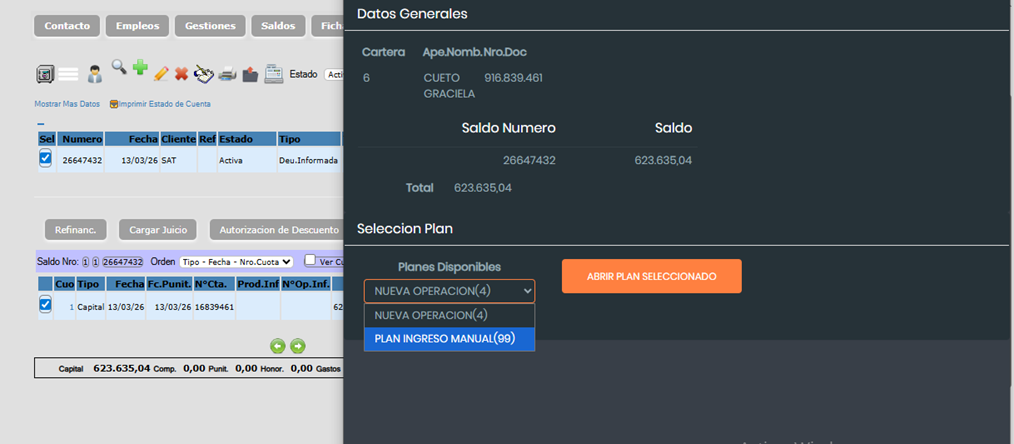
Task: Click the Imprimir Estado de Cuenta link
Action: click(164, 104)
